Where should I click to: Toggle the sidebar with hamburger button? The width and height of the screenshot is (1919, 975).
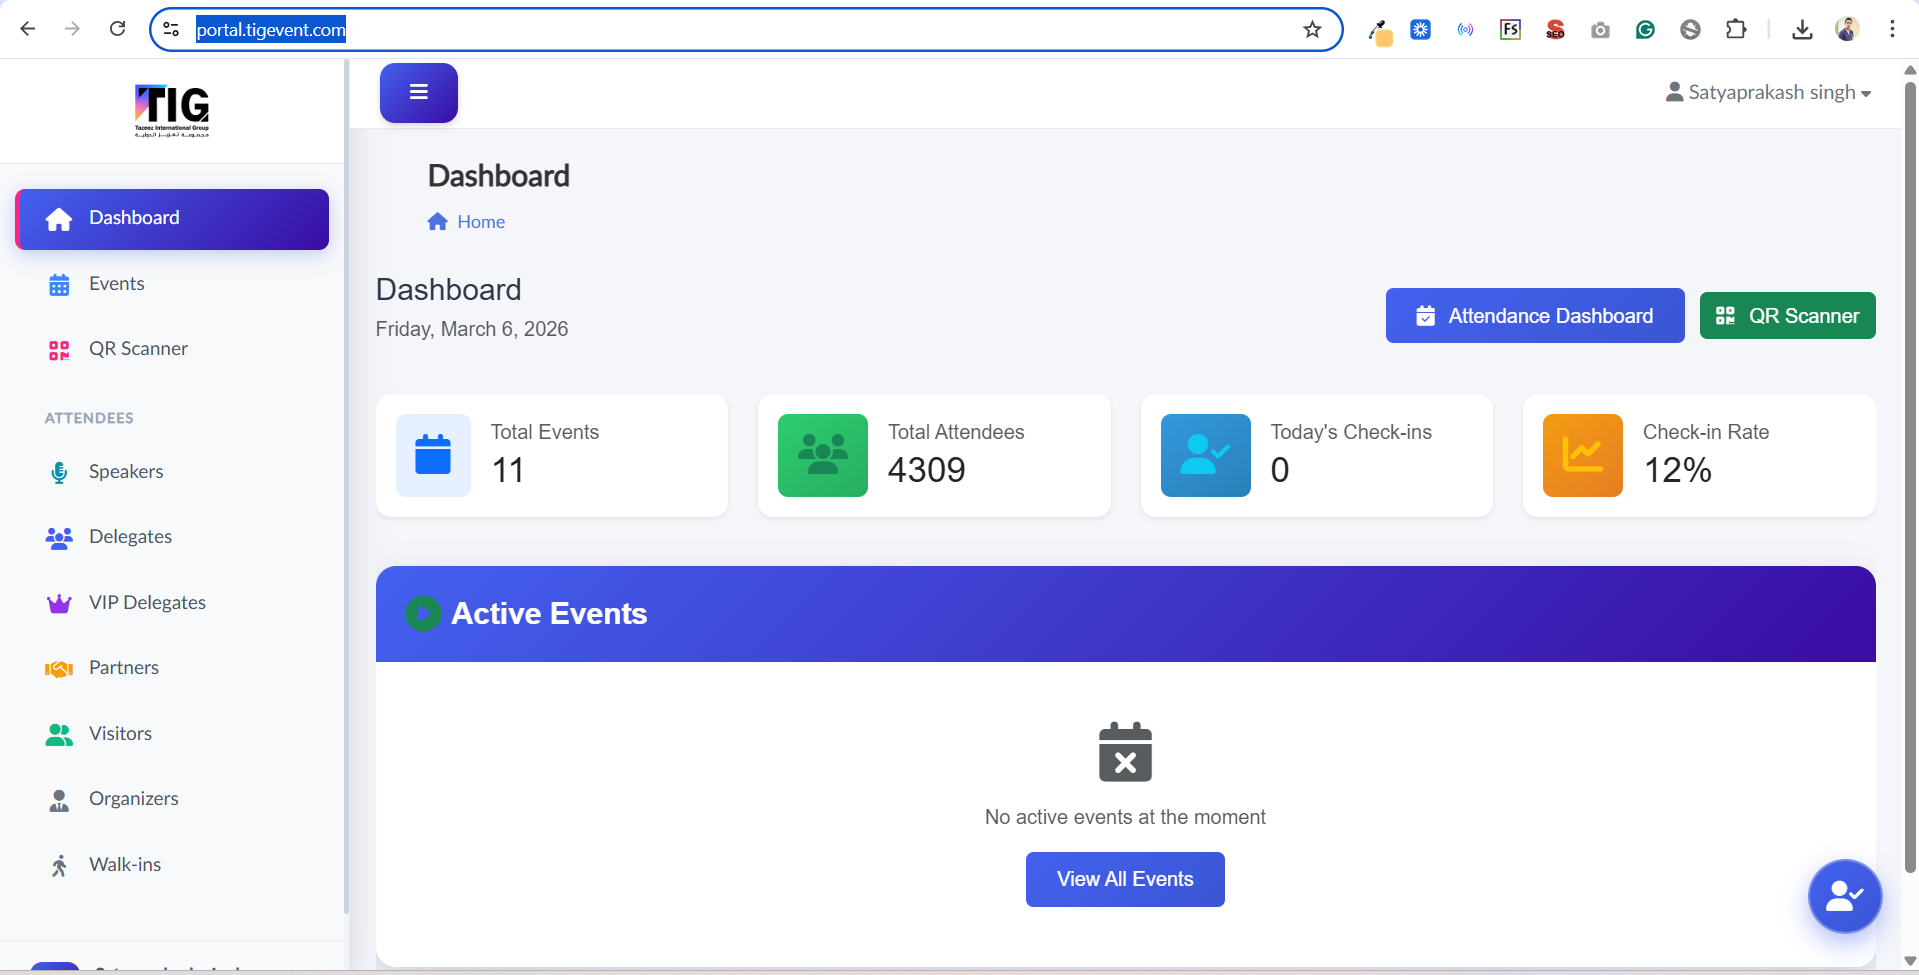(x=418, y=92)
